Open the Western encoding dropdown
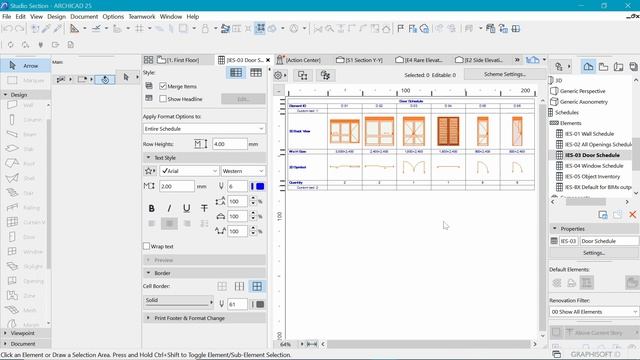 pos(243,171)
